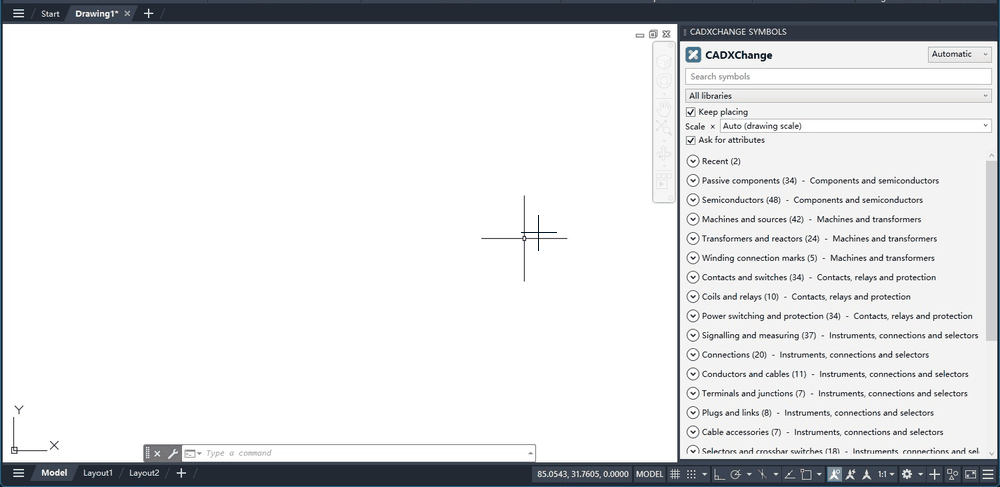Open the application menu beside the Start tab
Viewport: 1000px width, 487px height.
(x=18, y=13)
